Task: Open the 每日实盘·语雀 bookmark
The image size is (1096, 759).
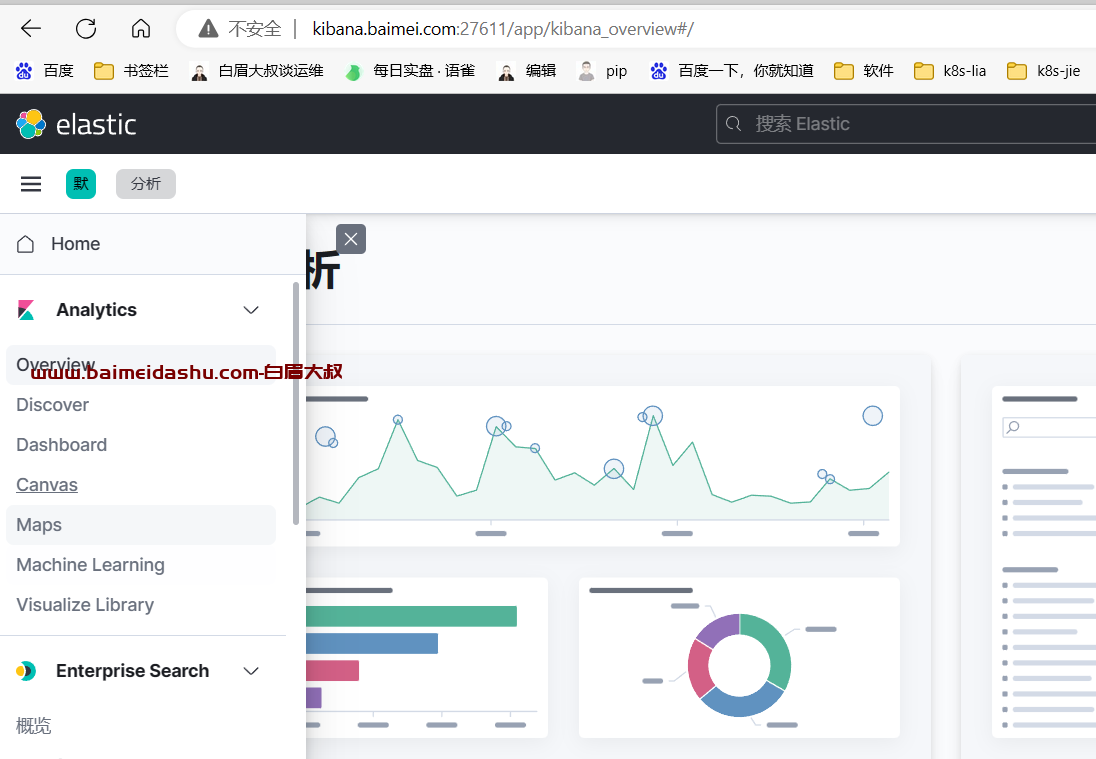Action: click(x=410, y=71)
